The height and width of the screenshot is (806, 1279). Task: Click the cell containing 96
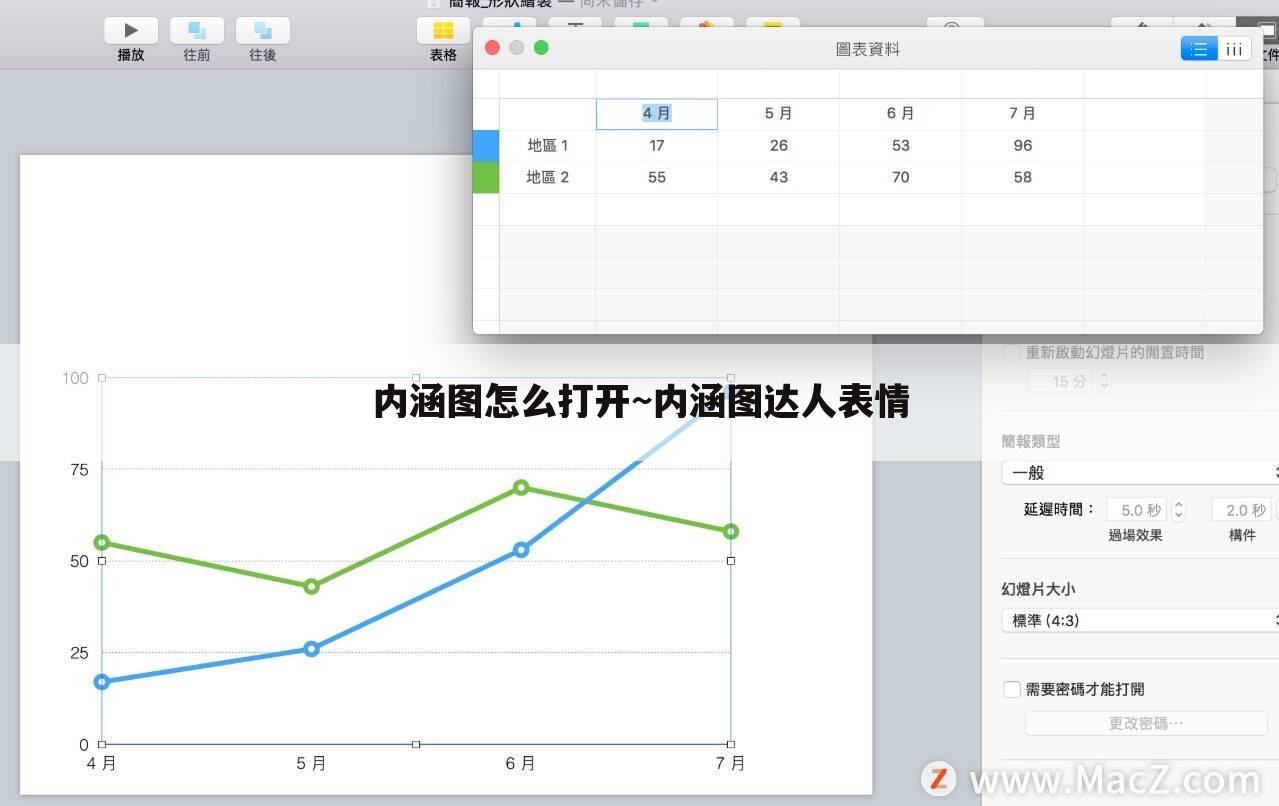pos(1023,146)
